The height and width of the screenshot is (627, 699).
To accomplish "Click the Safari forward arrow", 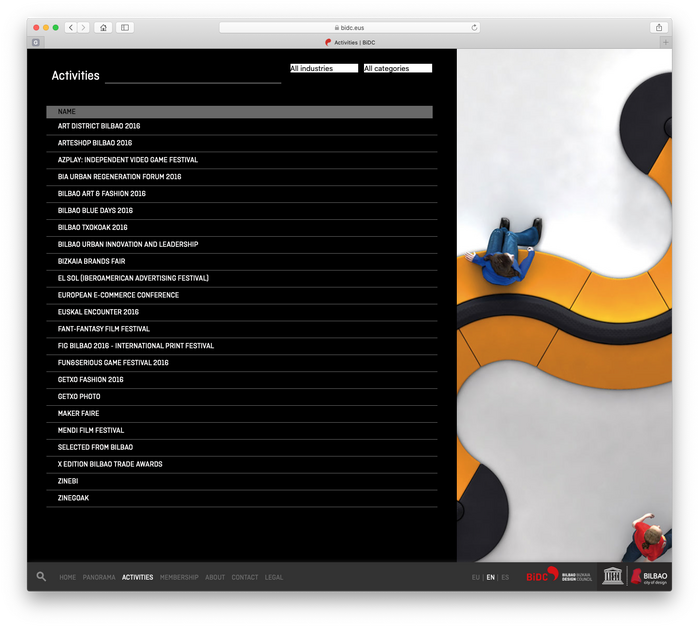I will point(83,28).
